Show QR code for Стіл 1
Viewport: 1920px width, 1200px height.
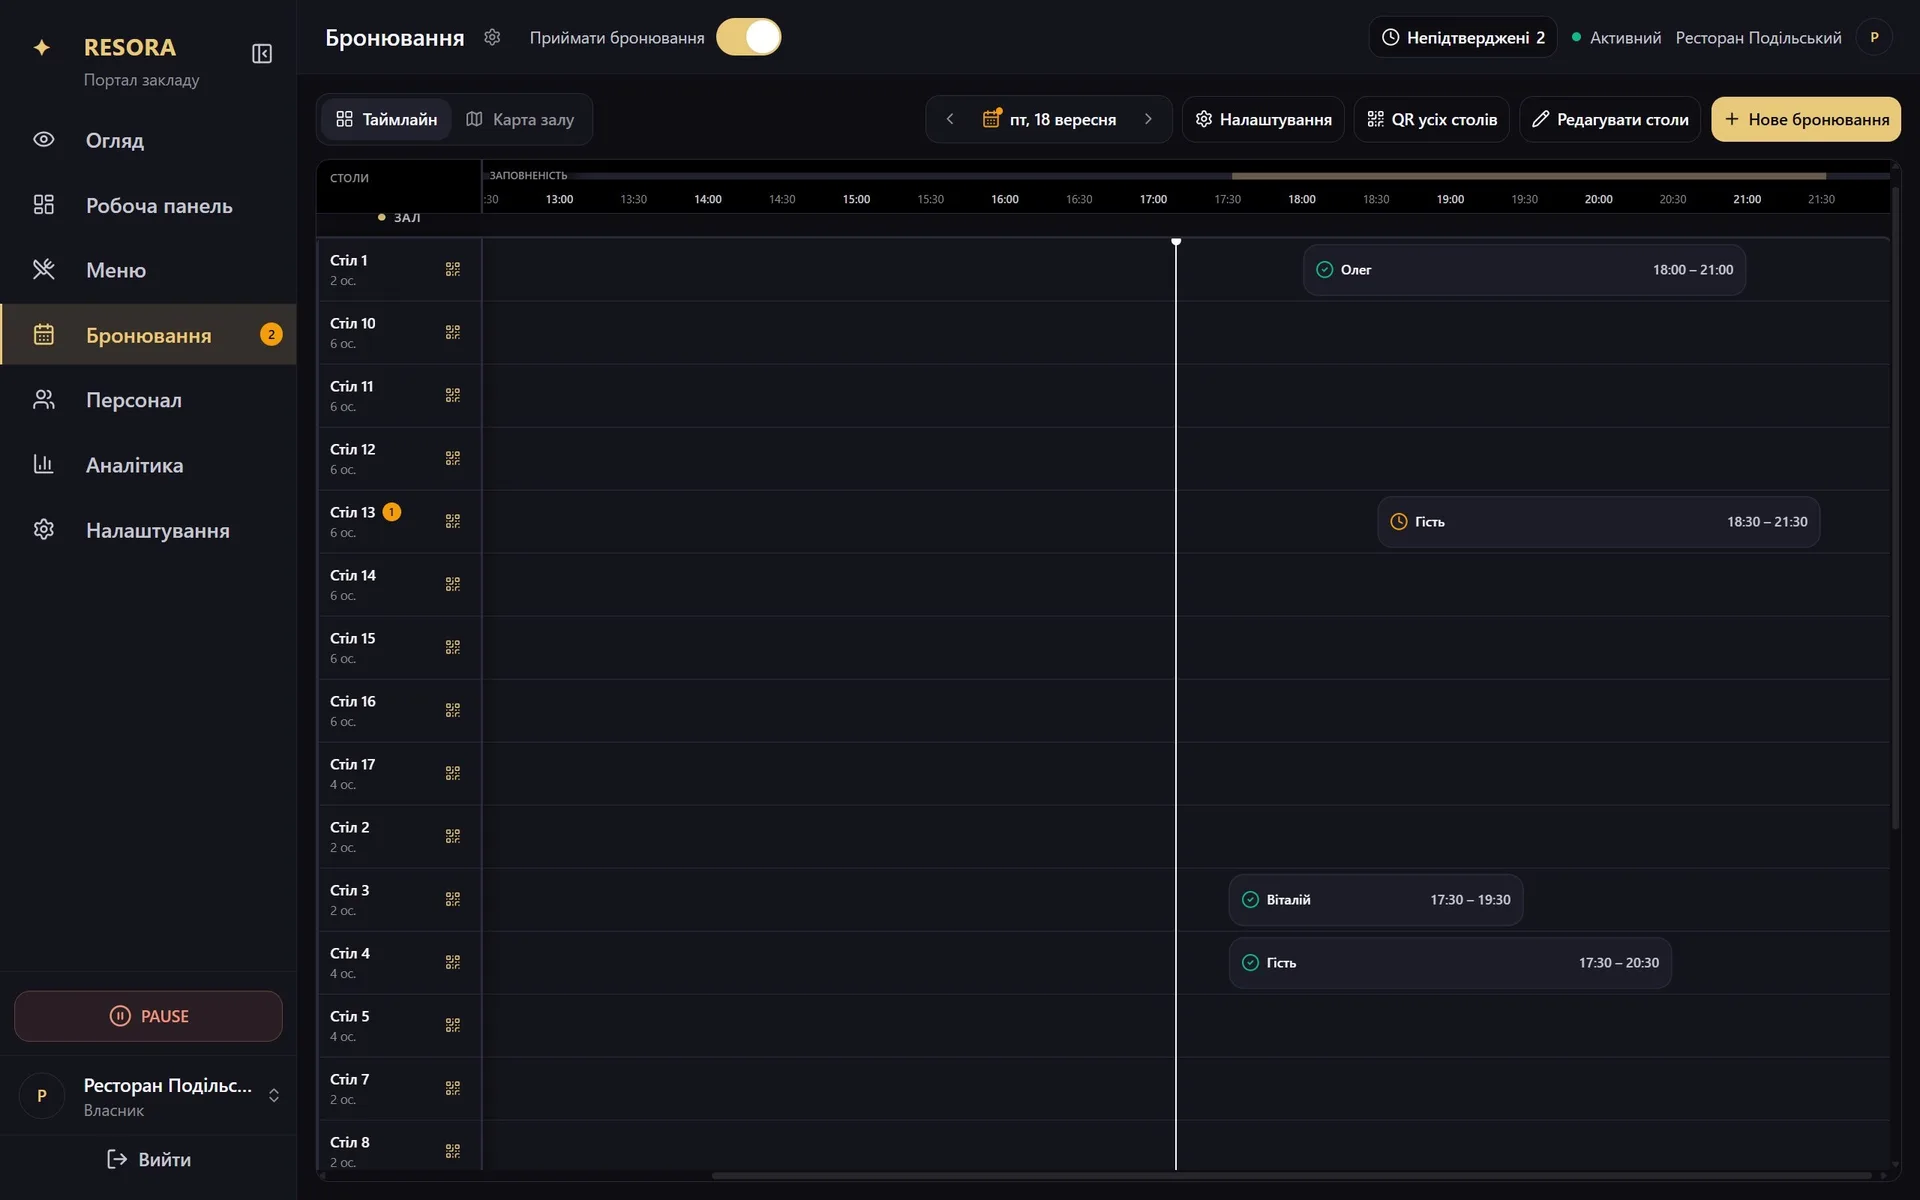pos(453,269)
